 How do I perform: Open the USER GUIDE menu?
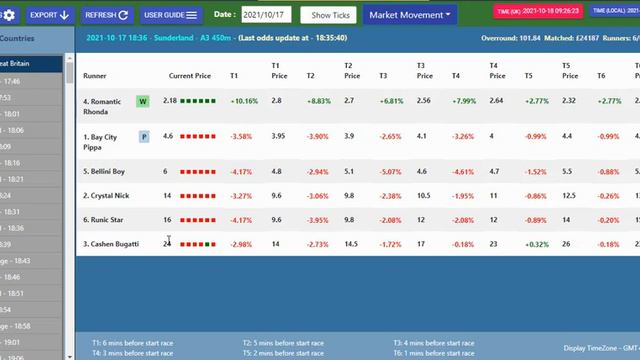(x=171, y=15)
